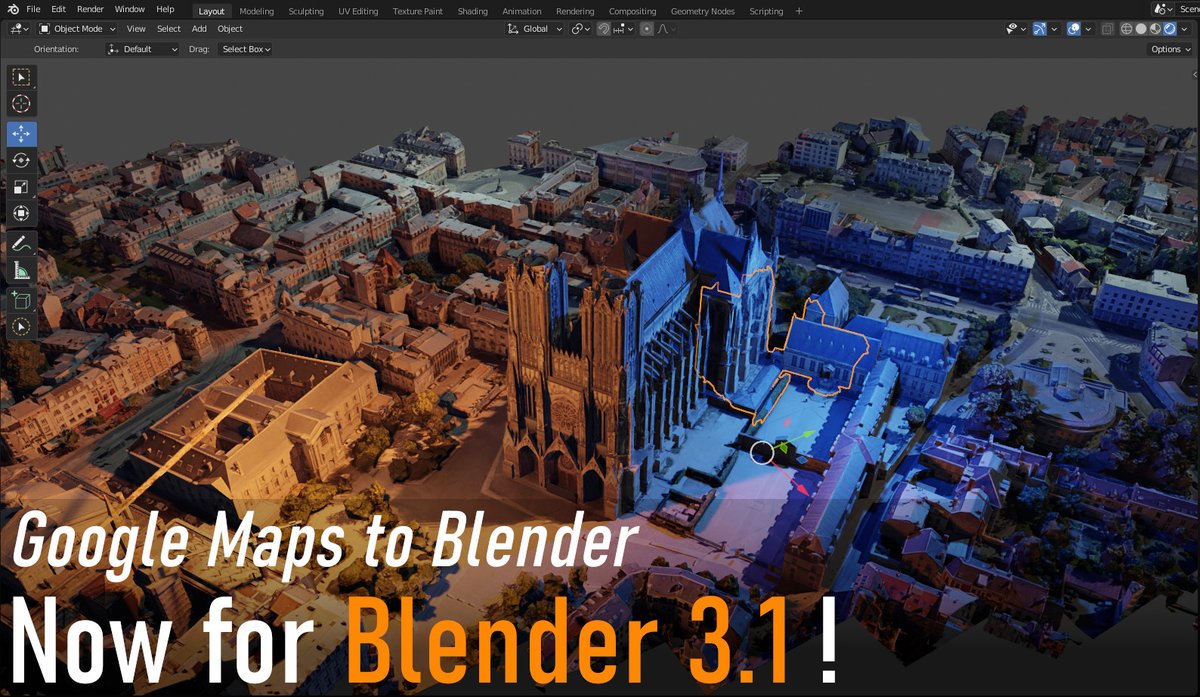The height and width of the screenshot is (697, 1200).
Task: Select the Add Cube tool
Action: tap(21, 299)
